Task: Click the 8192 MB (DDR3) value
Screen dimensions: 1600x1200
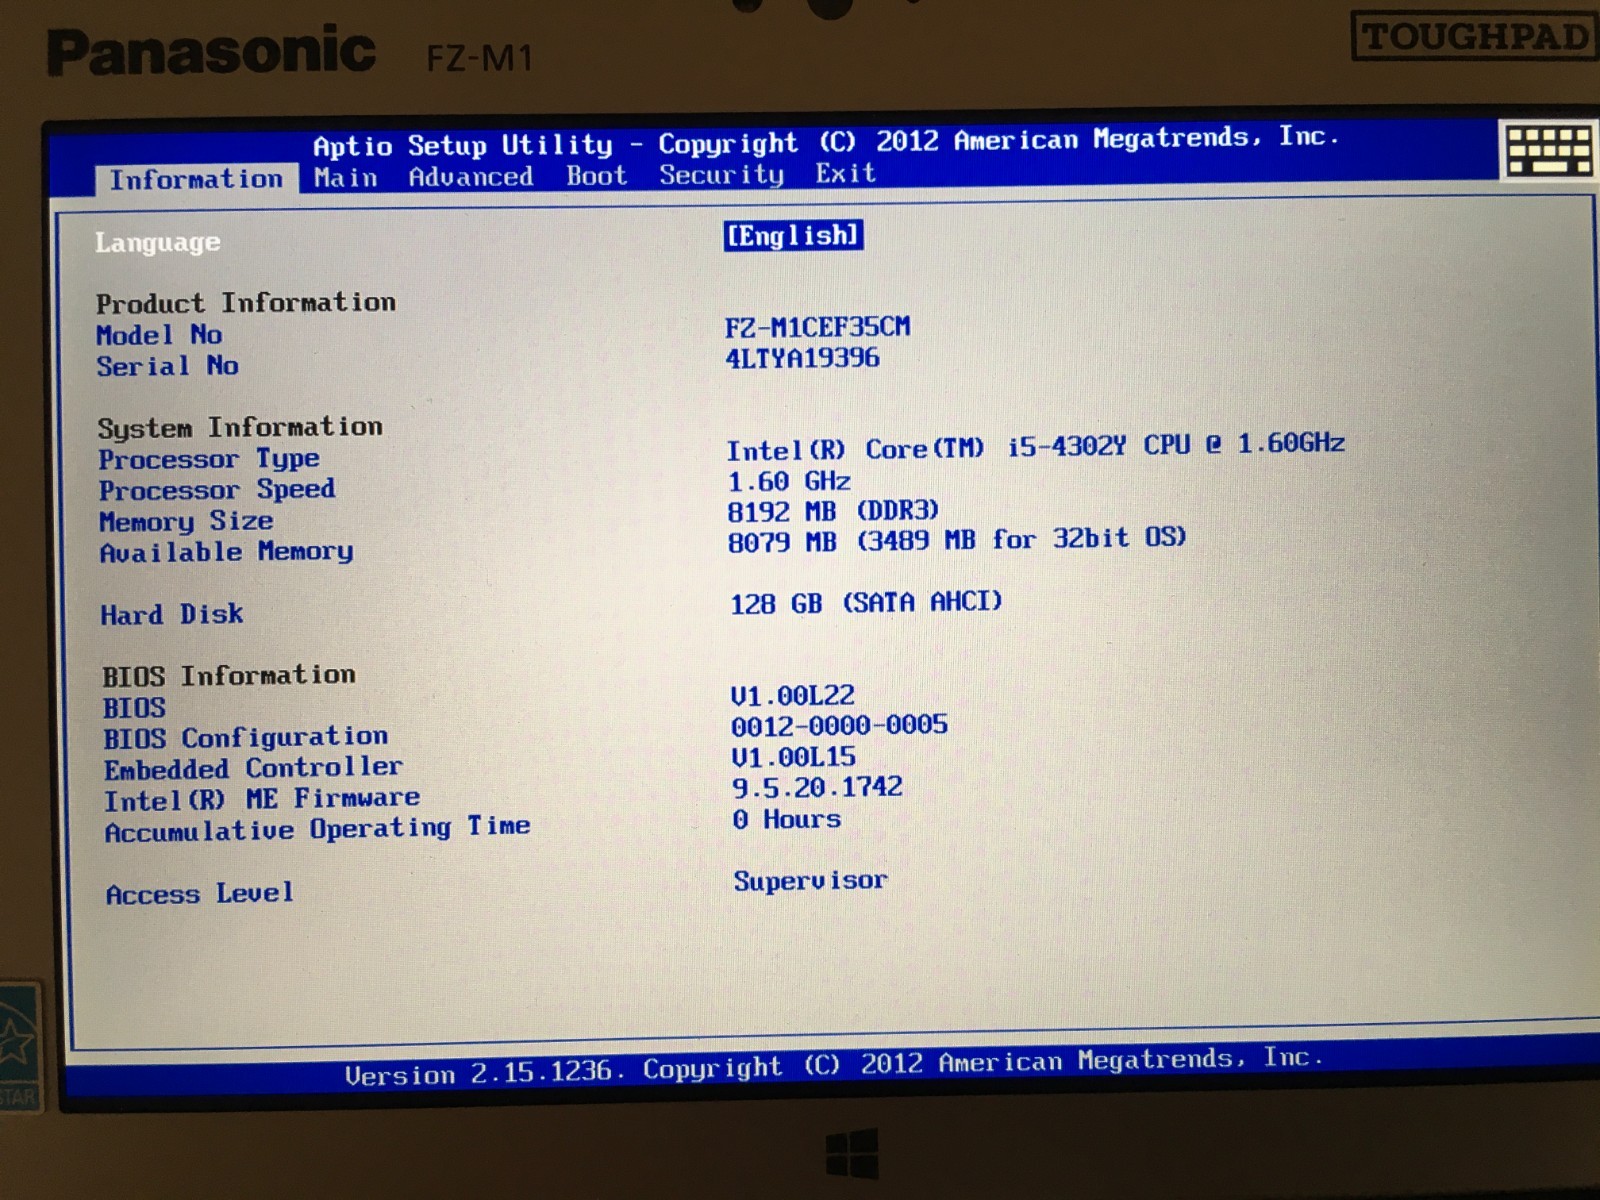Action: (x=833, y=511)
